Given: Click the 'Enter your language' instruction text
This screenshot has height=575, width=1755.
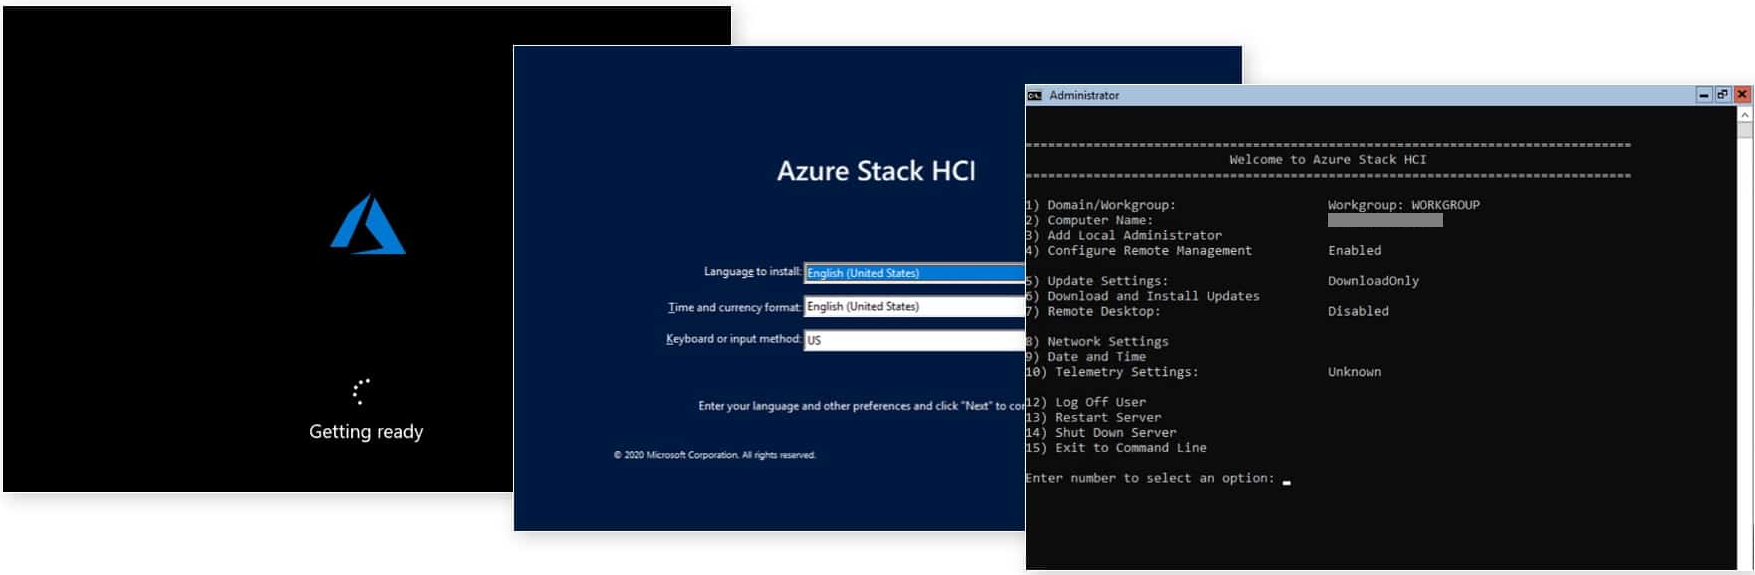Looking at the screenshot, I should tap(861, 406).
